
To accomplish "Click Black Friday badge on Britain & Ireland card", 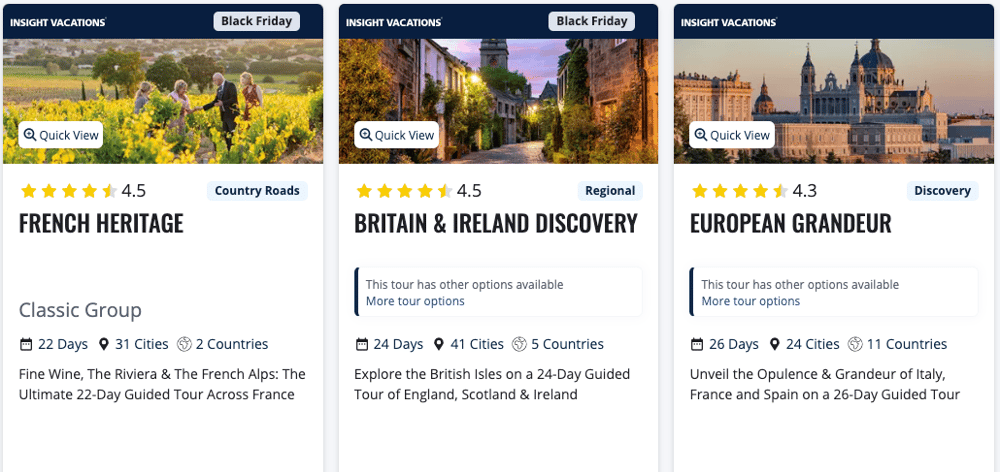I will (x=592, y=21).
